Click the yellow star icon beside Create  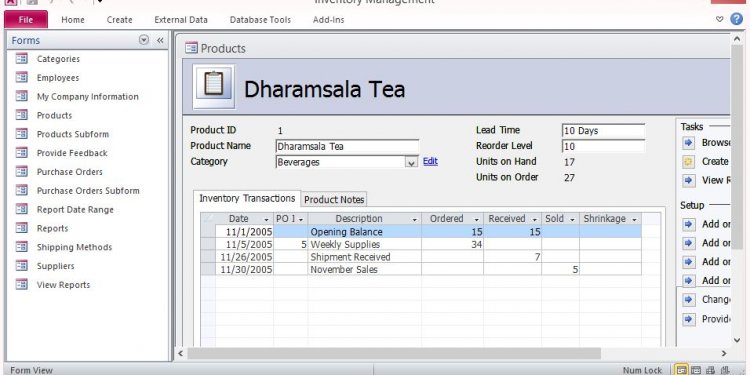(688, 162)
